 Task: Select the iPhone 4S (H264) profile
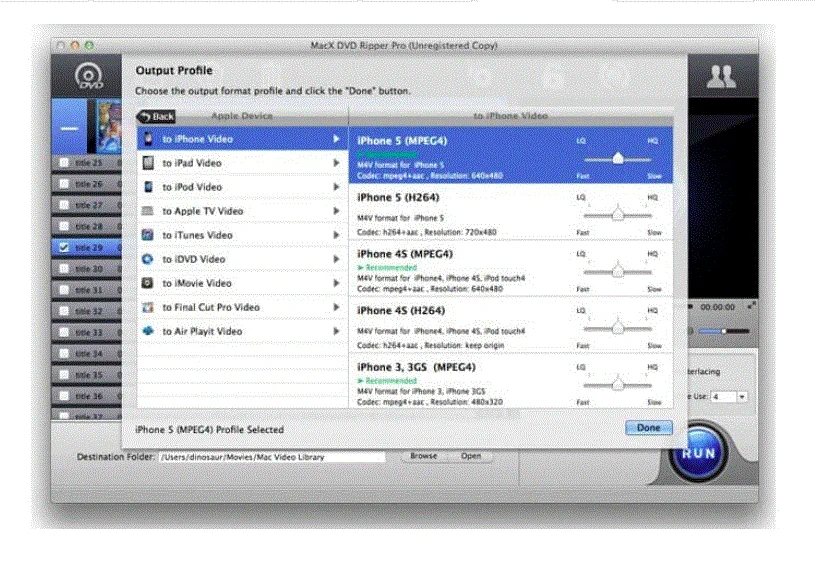pos(511,326)
